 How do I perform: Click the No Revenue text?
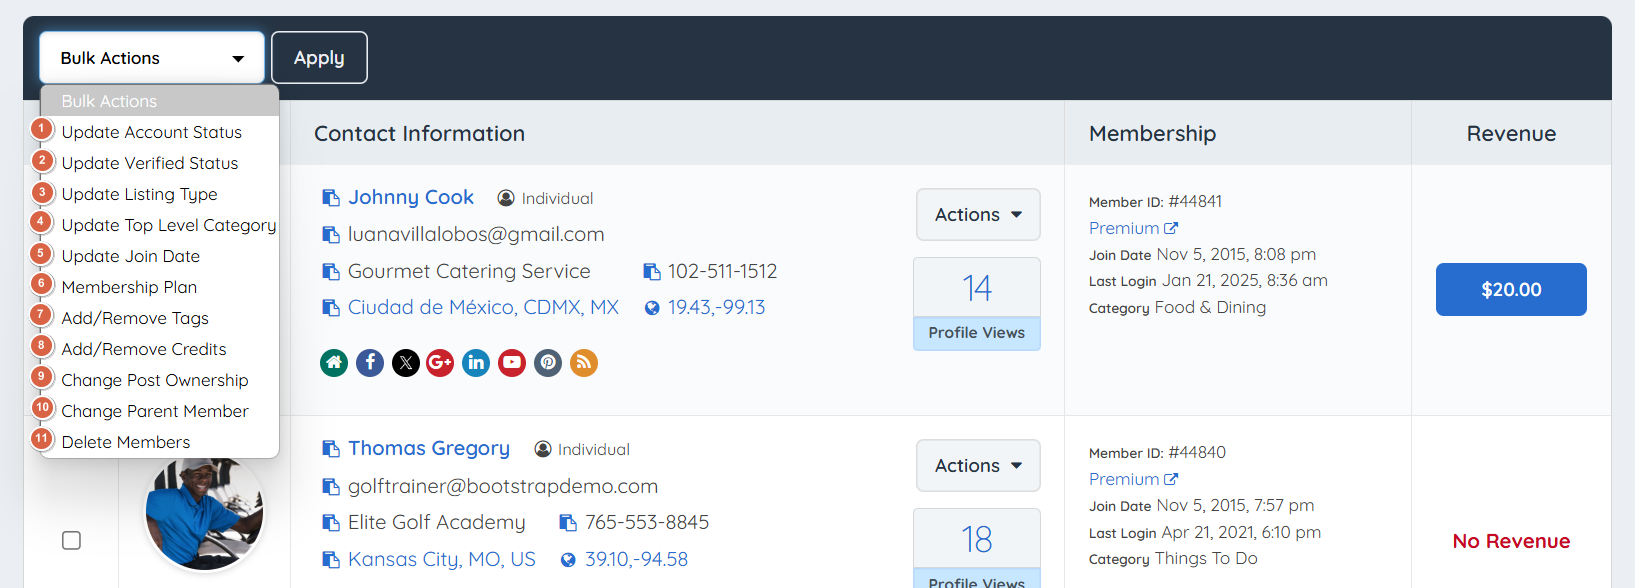(x=1511, y=541)
